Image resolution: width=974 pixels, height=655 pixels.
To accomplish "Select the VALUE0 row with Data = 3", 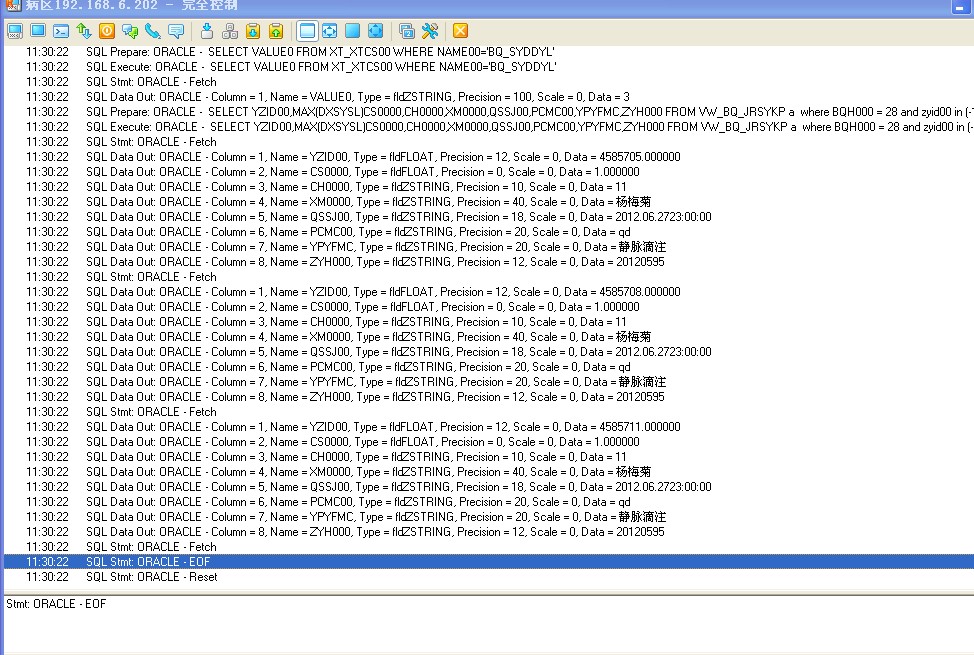I will point(489,97).
